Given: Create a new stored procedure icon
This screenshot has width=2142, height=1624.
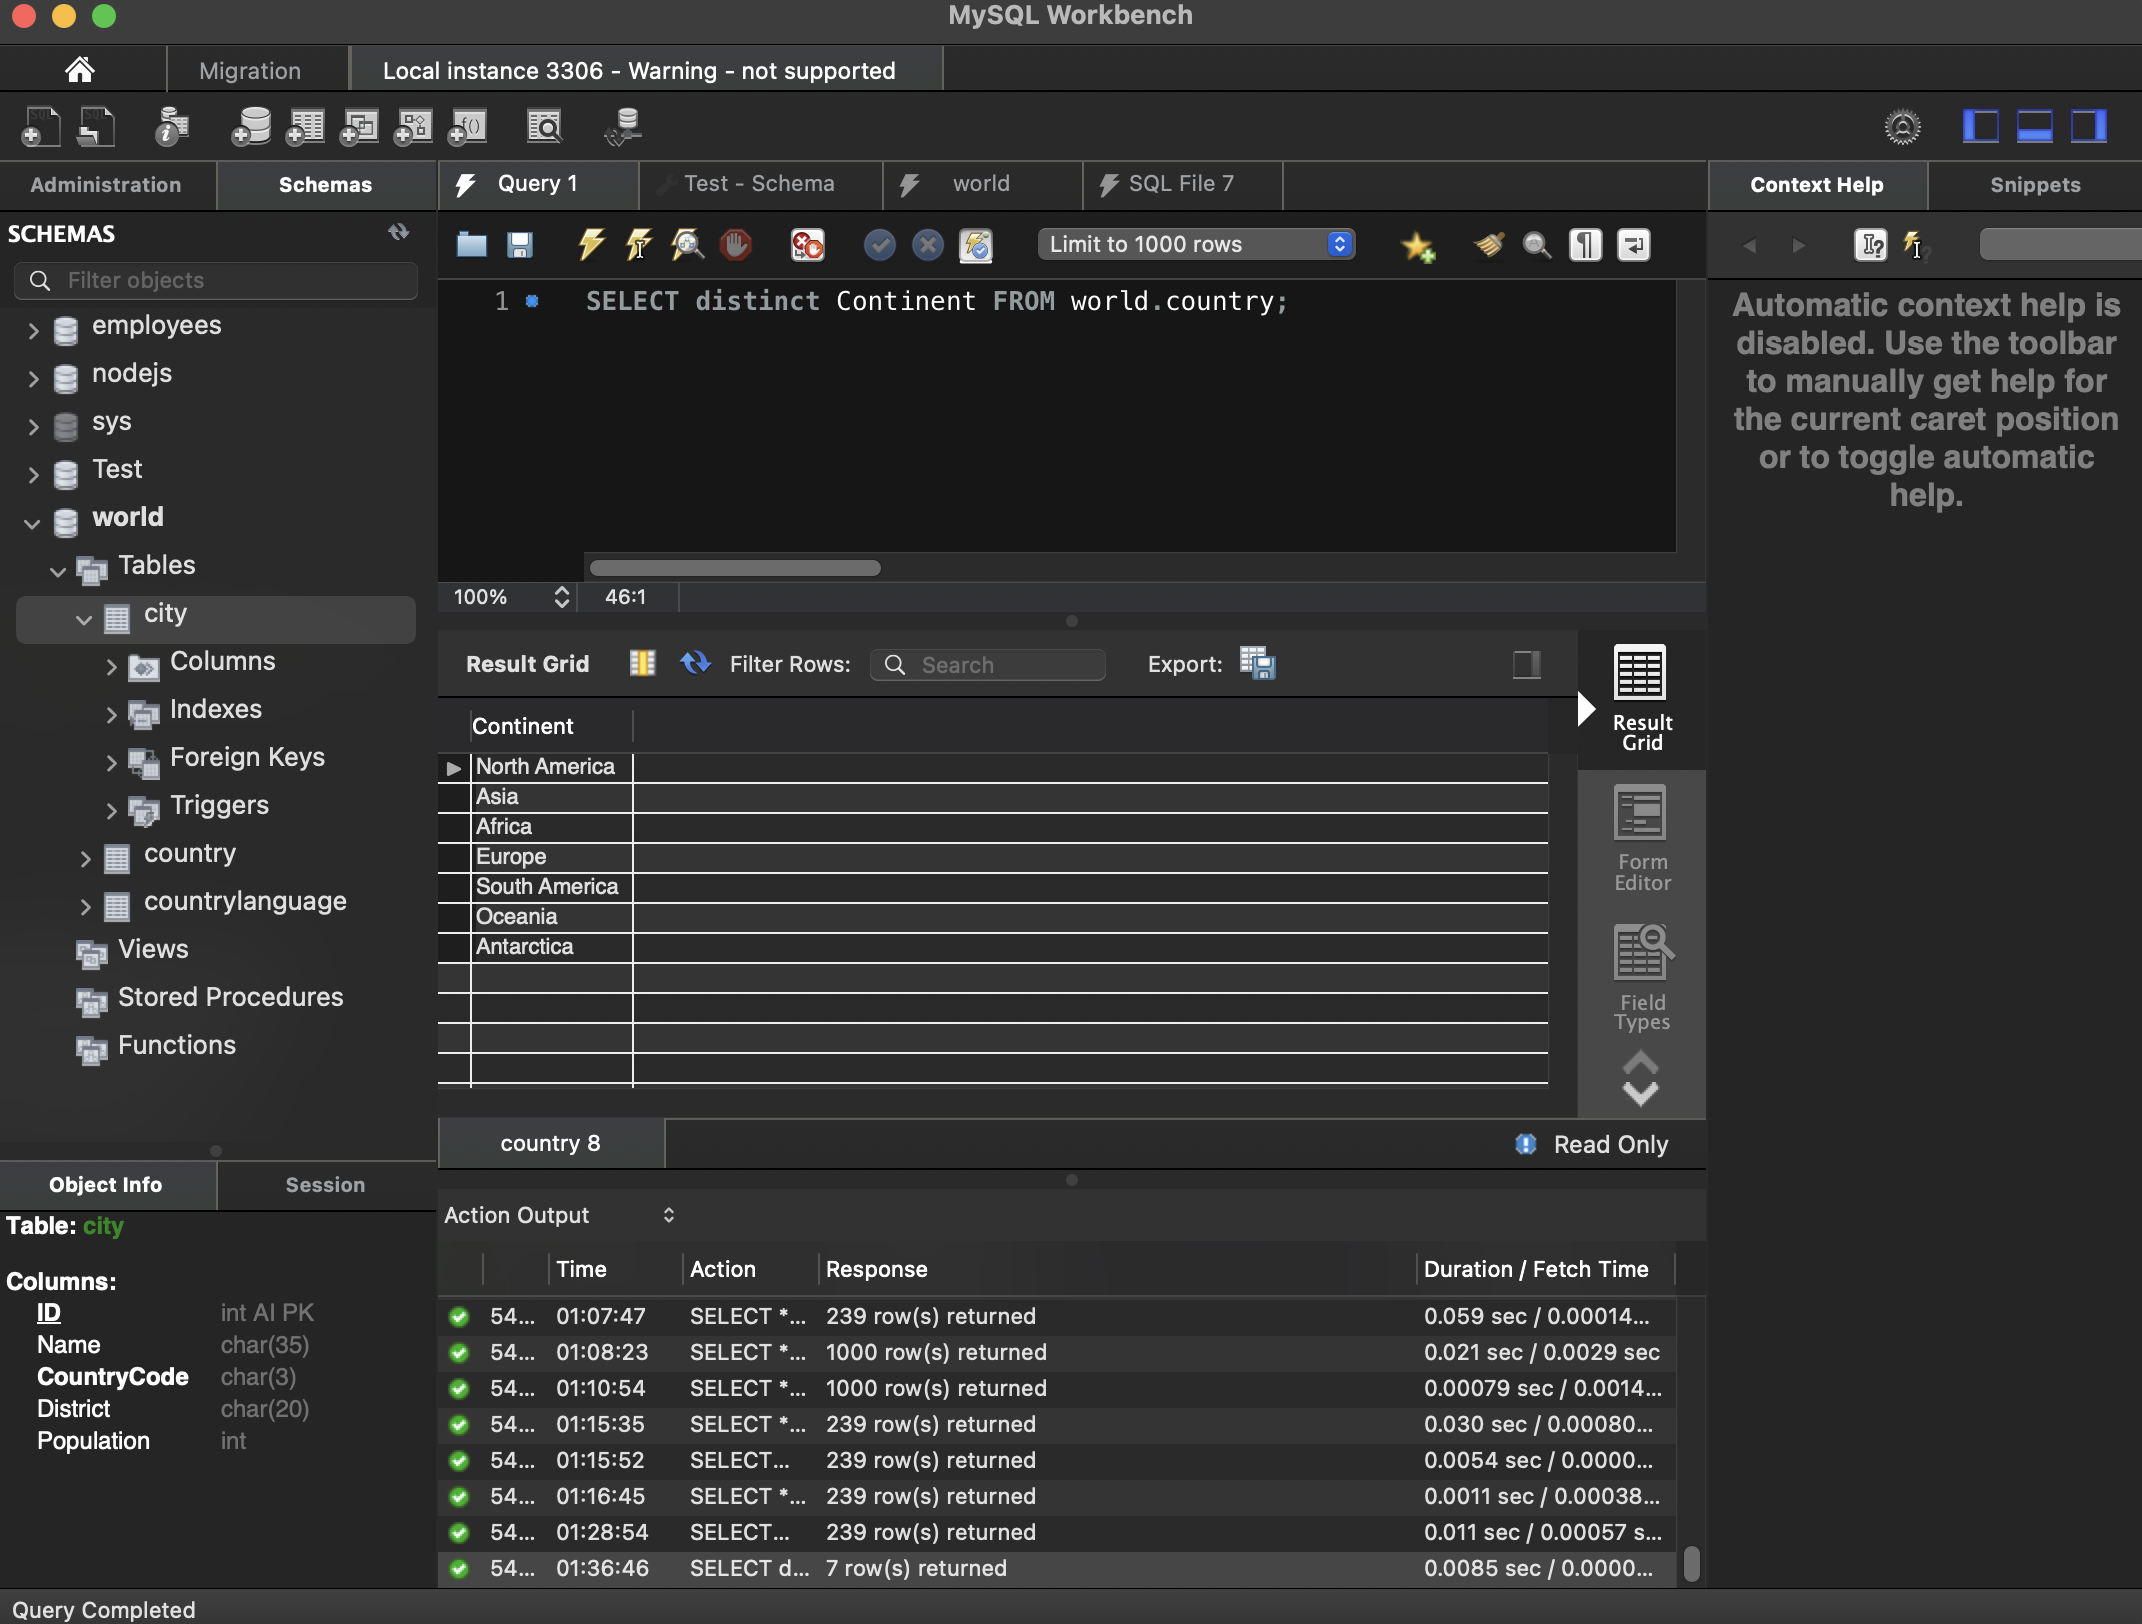Looking at the screenshot, I should tap(413, 127).
